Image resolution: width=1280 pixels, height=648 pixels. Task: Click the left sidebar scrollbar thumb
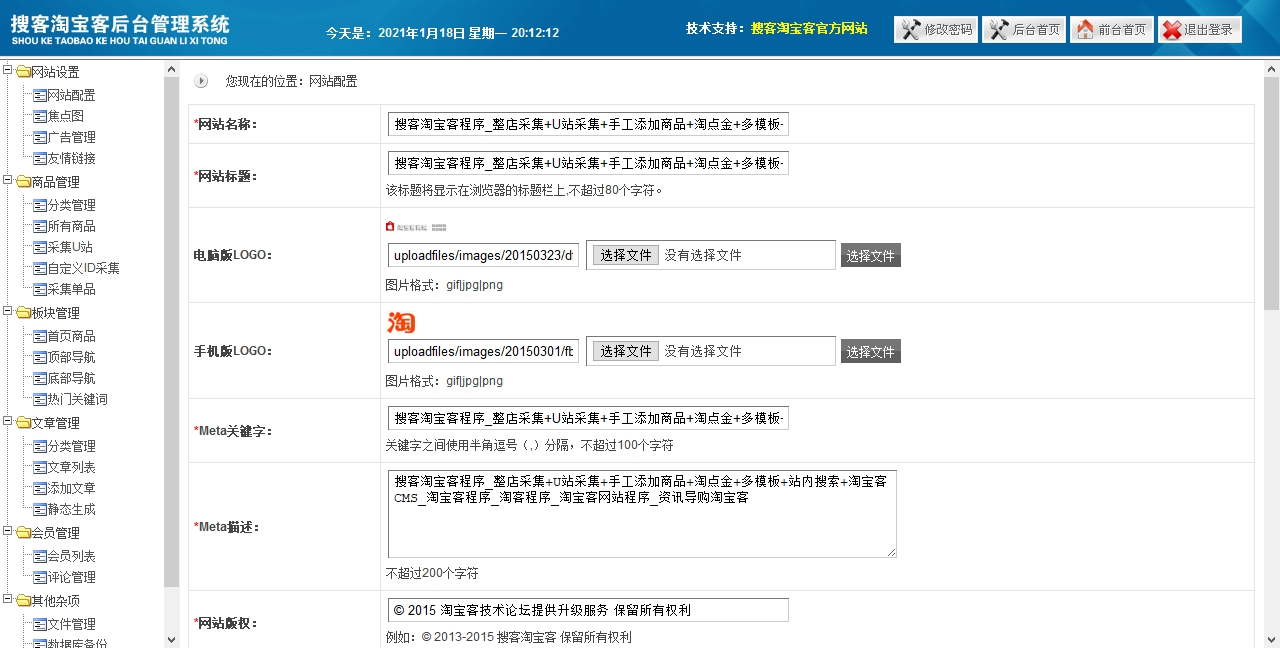click(x=171, y=331)
